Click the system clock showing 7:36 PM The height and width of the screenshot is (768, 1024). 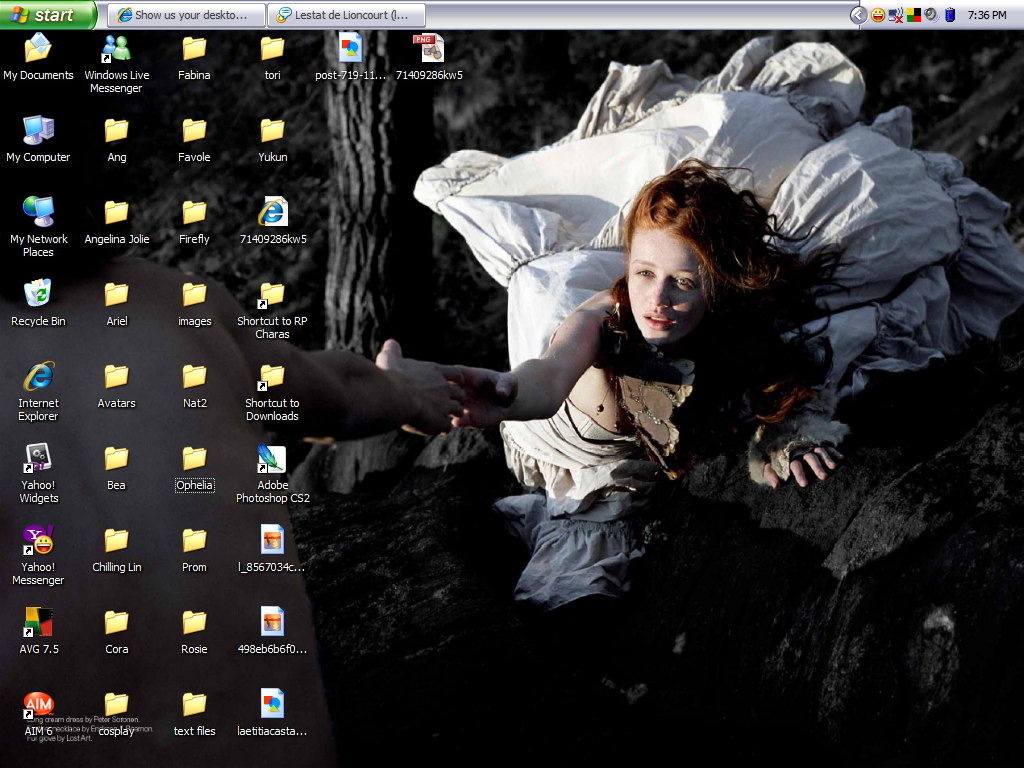[987, 15]
